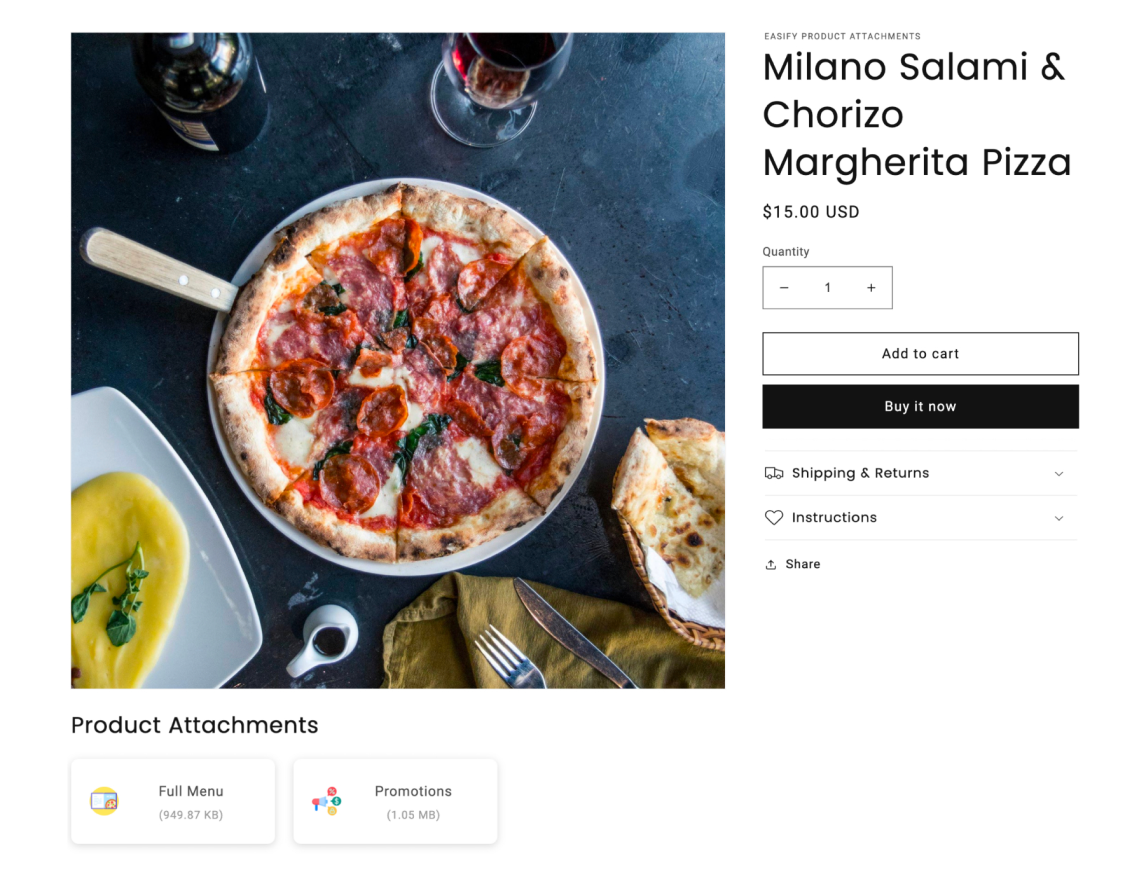Download the Promotions attachment
Viewport: 1146px width, 887px height.
click(x=412, y=801)
